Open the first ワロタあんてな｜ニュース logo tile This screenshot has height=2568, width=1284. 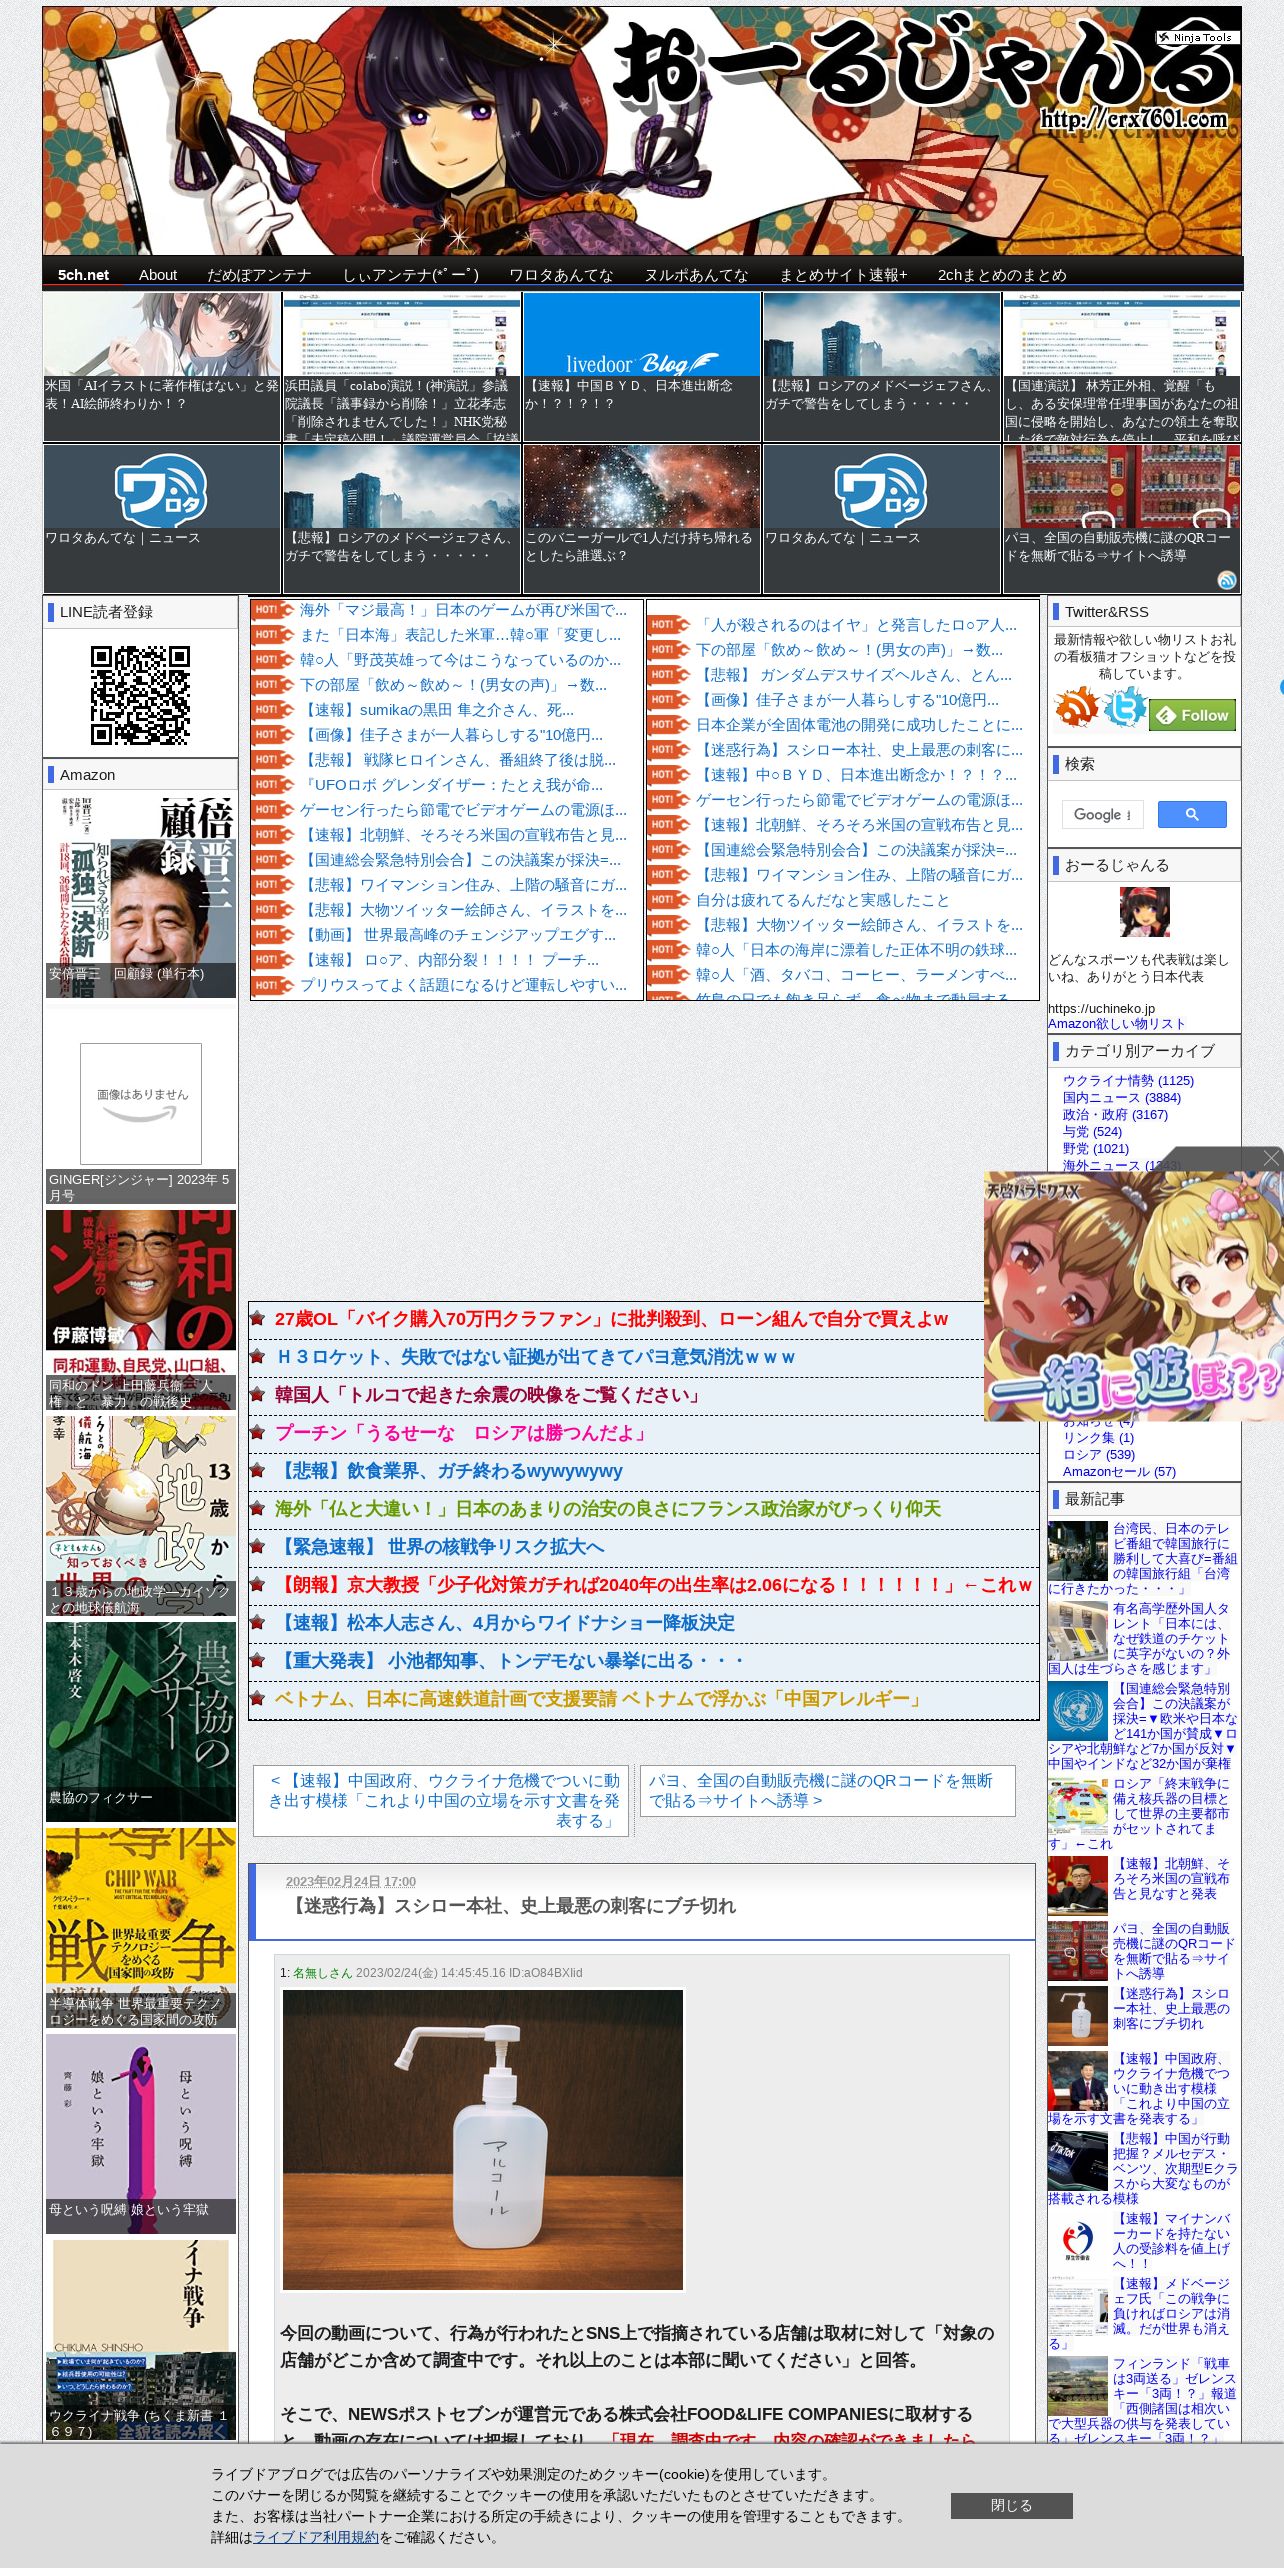[x=161, y=518]
